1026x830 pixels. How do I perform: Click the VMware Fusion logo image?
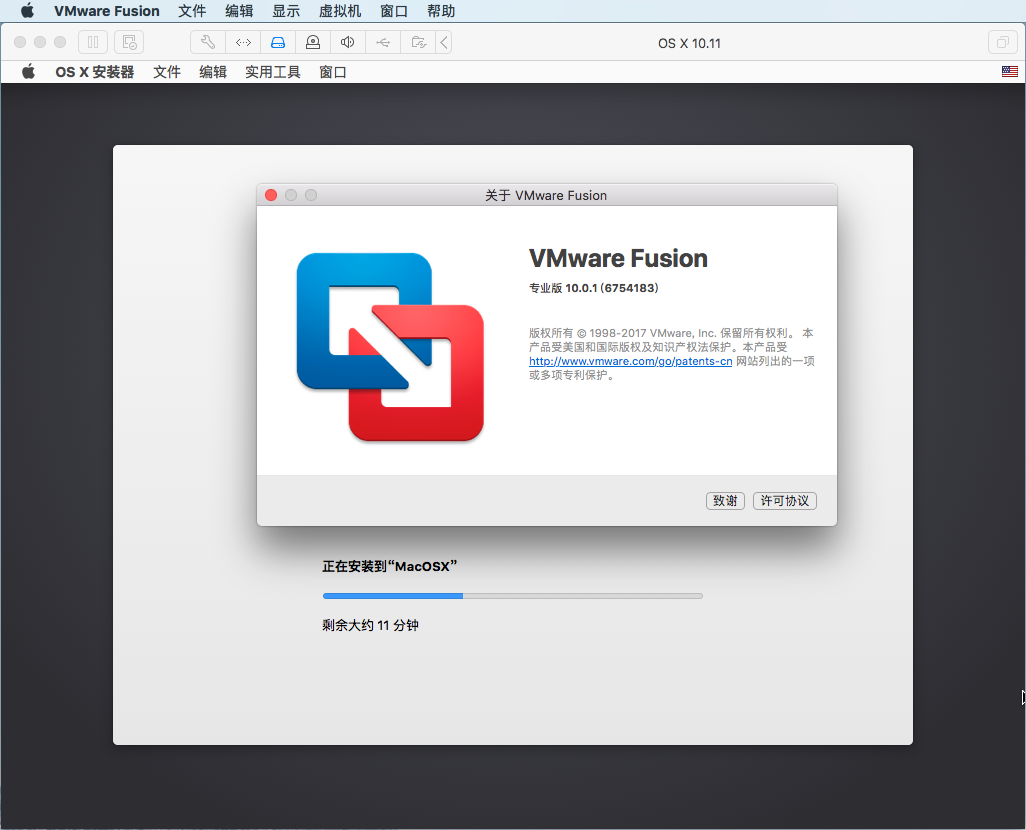[390, 347]
